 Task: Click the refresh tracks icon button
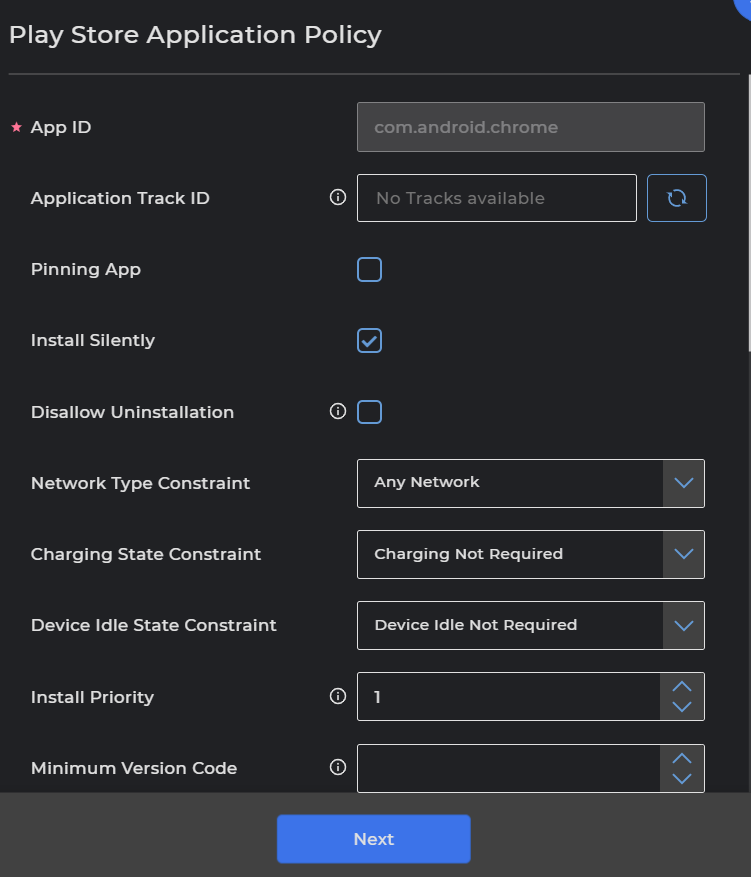pyautogui.click(x=677, y=198)
